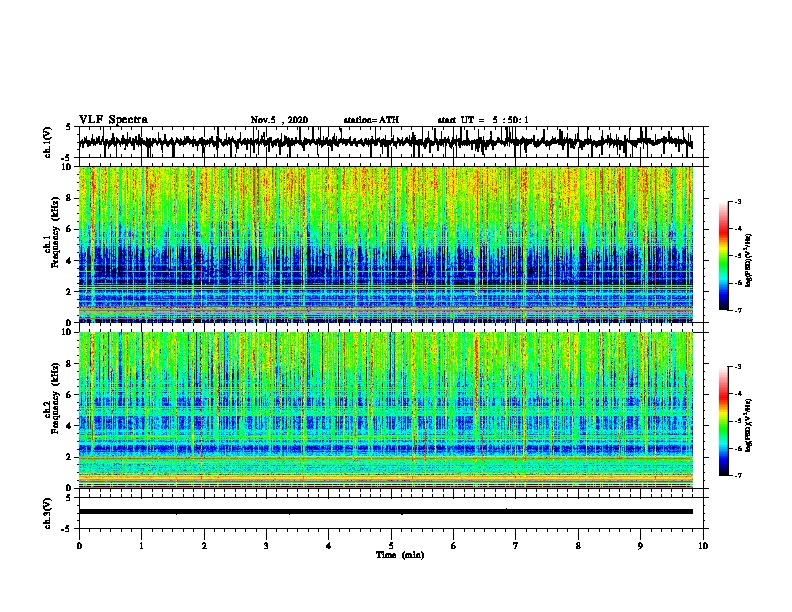Click the "Time (min)" axis label
This screenshot has width=792, height=612.
pos(400,555)
